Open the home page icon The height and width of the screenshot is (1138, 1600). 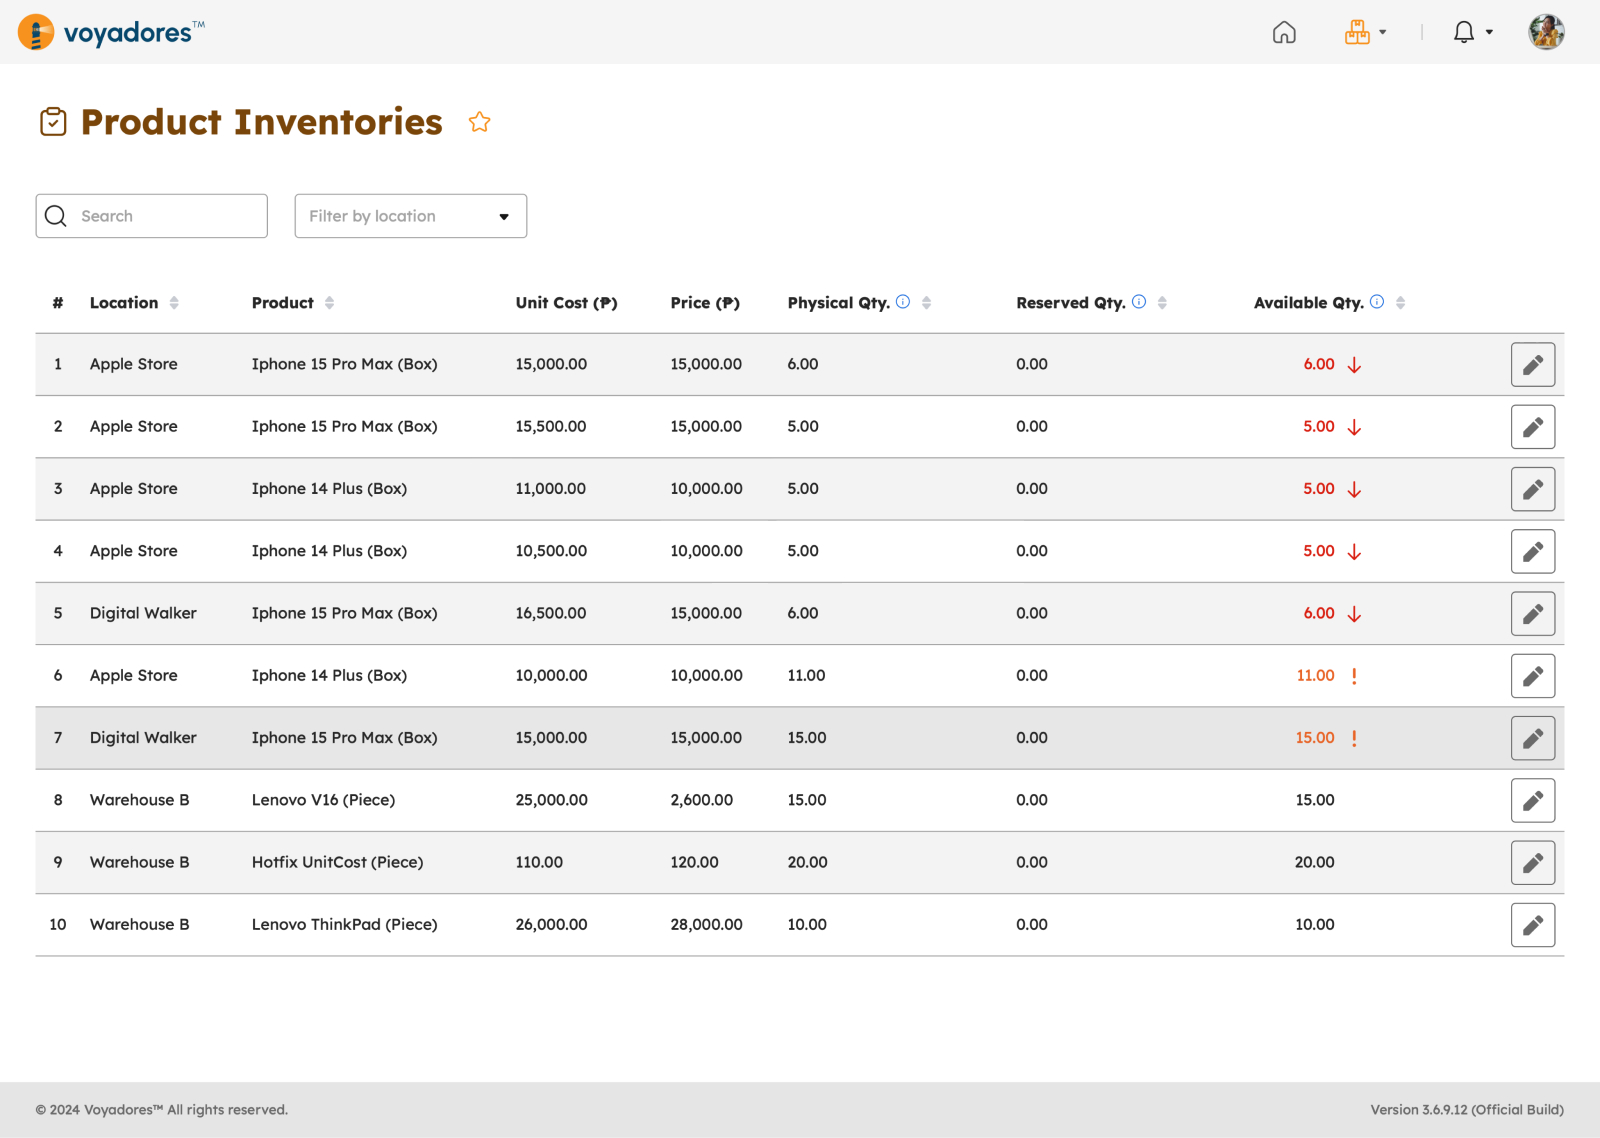[1284, 32]
